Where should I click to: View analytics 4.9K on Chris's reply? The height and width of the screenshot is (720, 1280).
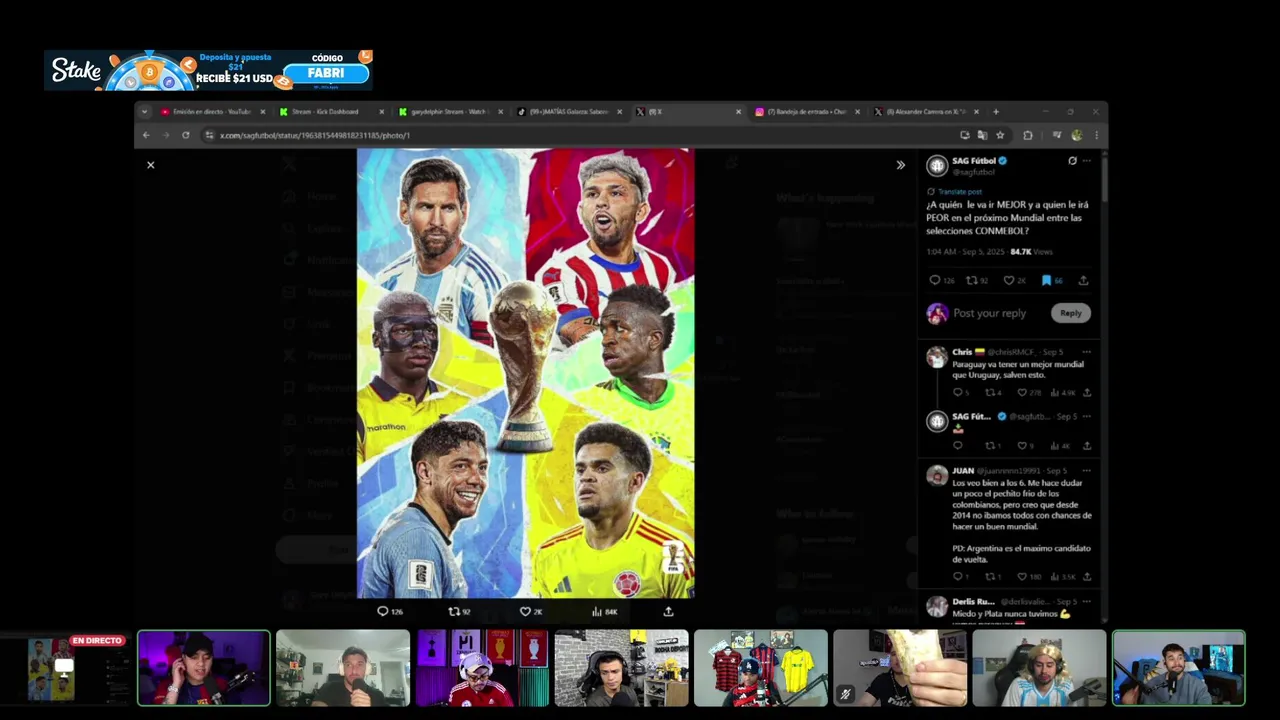1063,393
